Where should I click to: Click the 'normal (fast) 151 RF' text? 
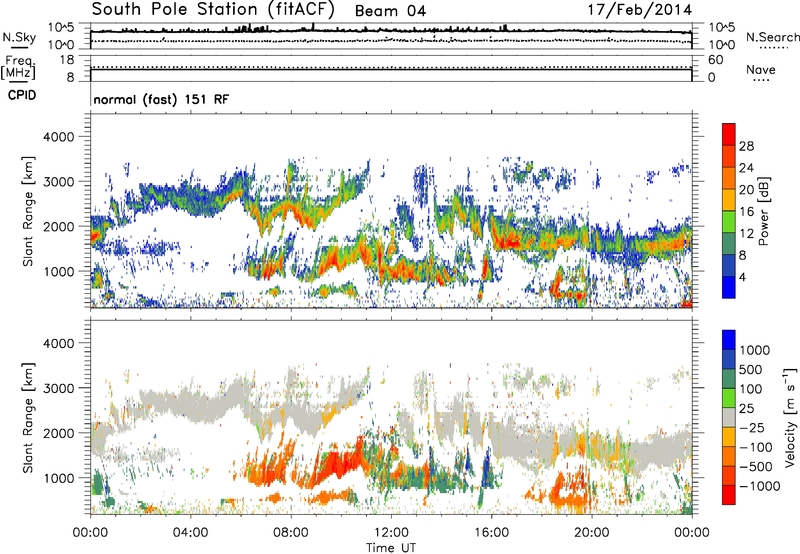click(161, 99)
